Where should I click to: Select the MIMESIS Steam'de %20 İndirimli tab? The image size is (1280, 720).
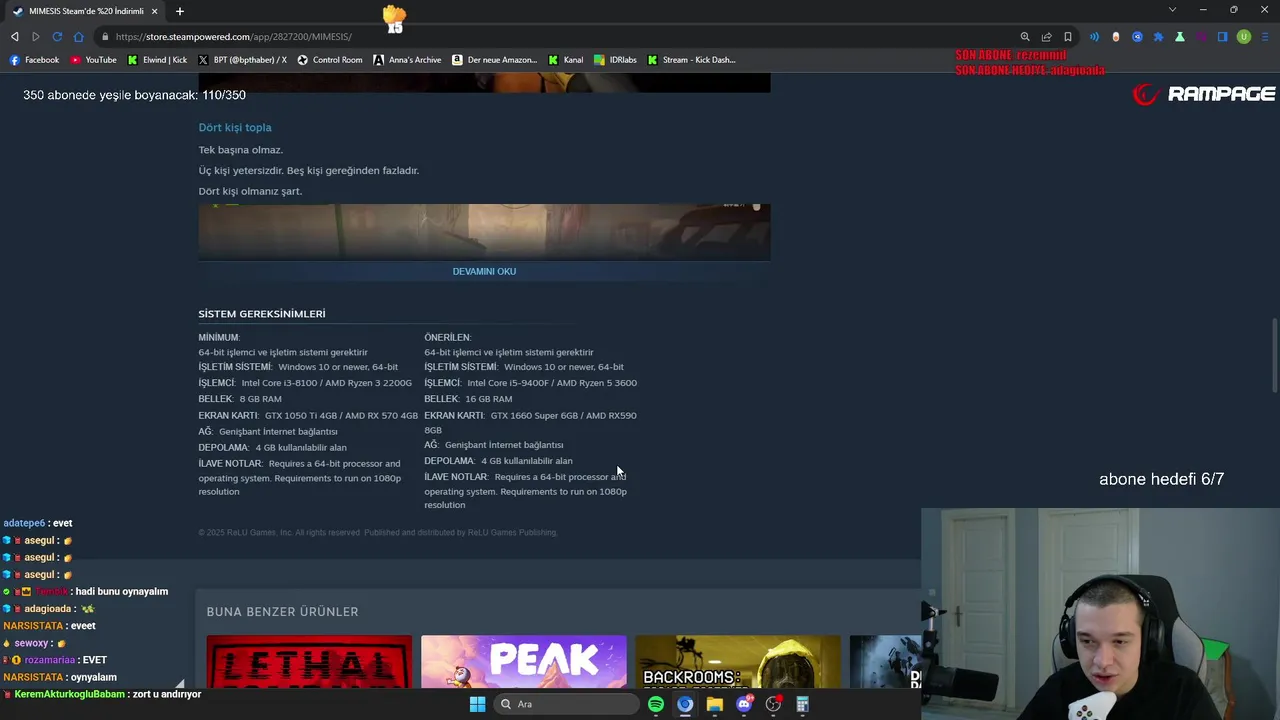coord(85,11)
